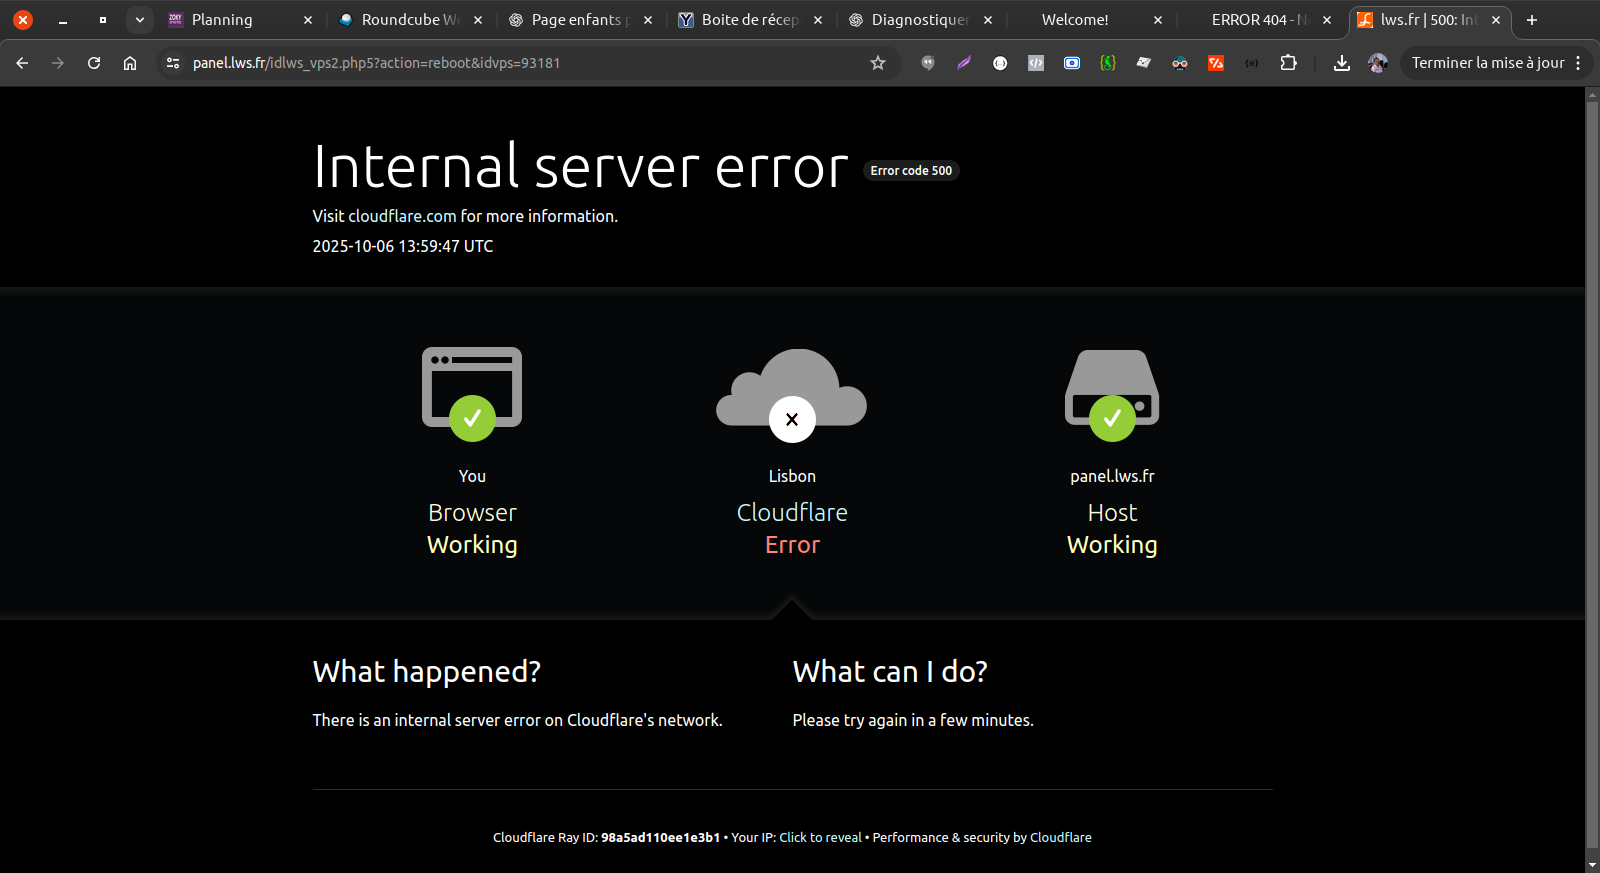Close the Welcome! tab
This screenshot has height=873, width=1600.
[x=1158, y=20]
